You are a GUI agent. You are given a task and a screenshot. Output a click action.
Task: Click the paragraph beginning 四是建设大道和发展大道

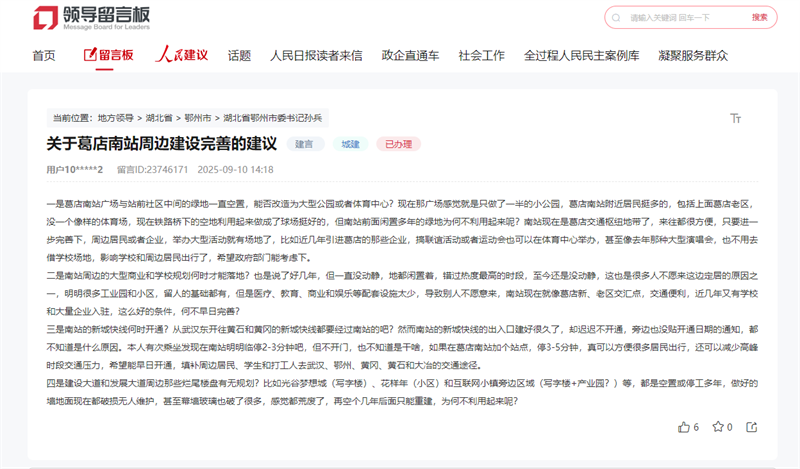[x=402, y=392]
